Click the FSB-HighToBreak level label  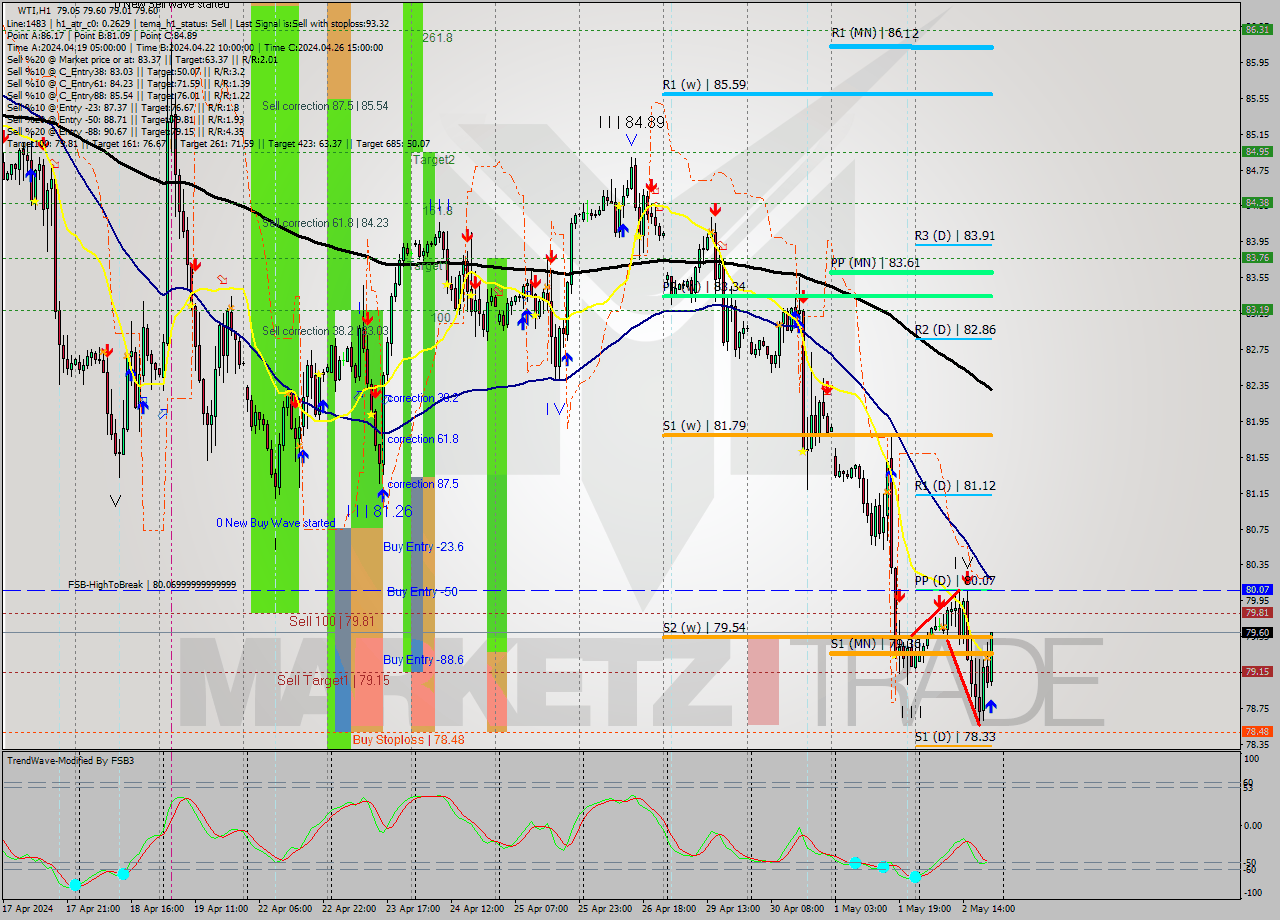(152, 584)
